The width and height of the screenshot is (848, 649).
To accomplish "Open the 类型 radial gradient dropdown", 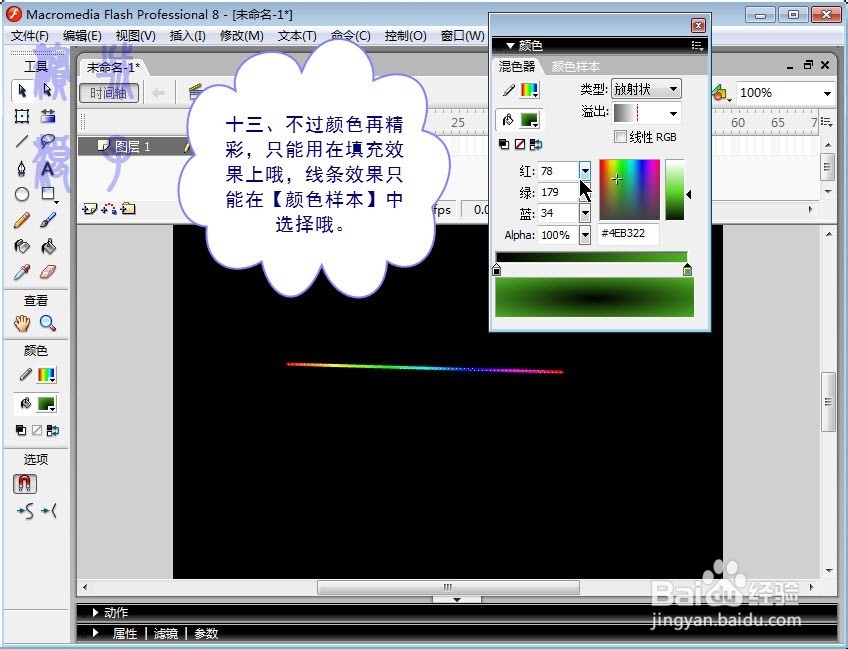I will [x=673, y=89].
